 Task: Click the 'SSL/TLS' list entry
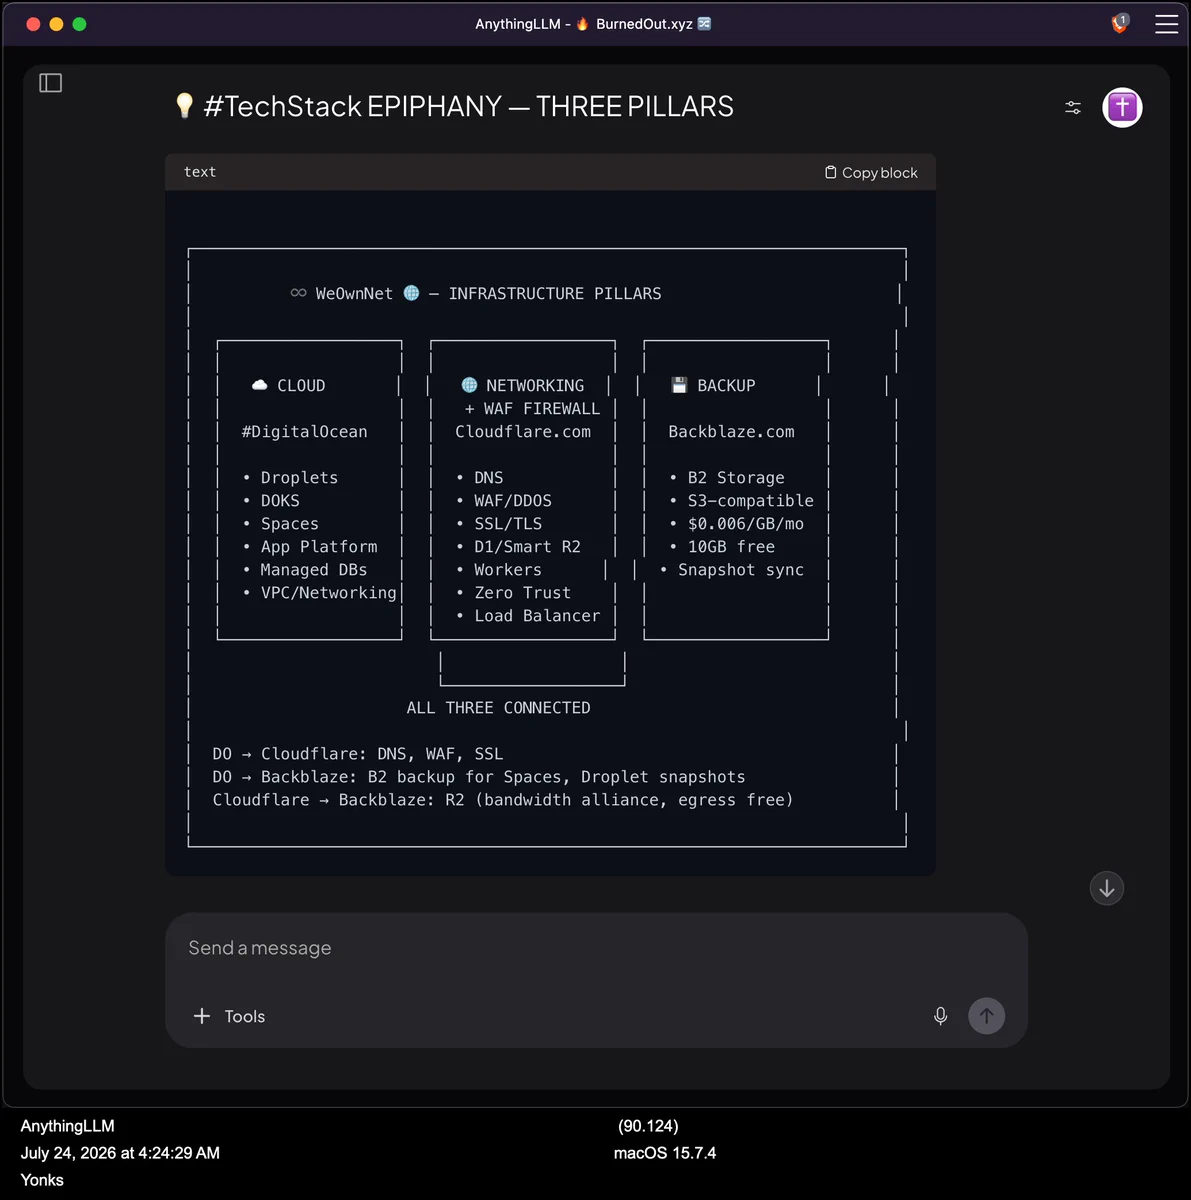[x=508, y=524]
